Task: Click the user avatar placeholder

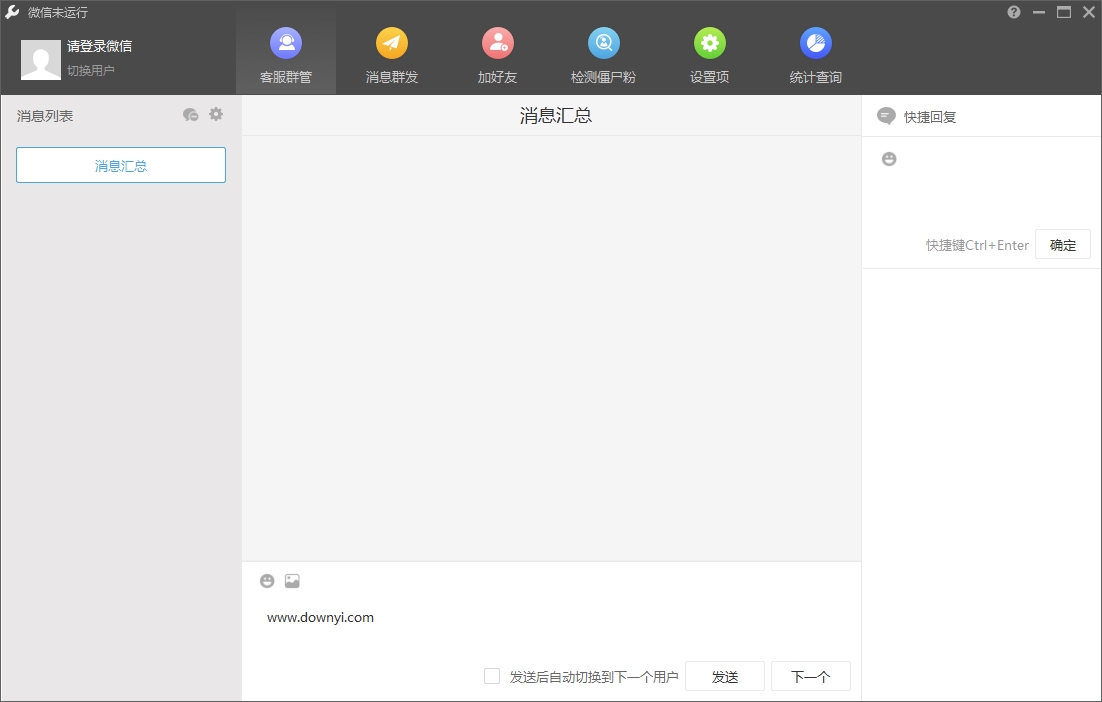Action: tap(40, 60)
